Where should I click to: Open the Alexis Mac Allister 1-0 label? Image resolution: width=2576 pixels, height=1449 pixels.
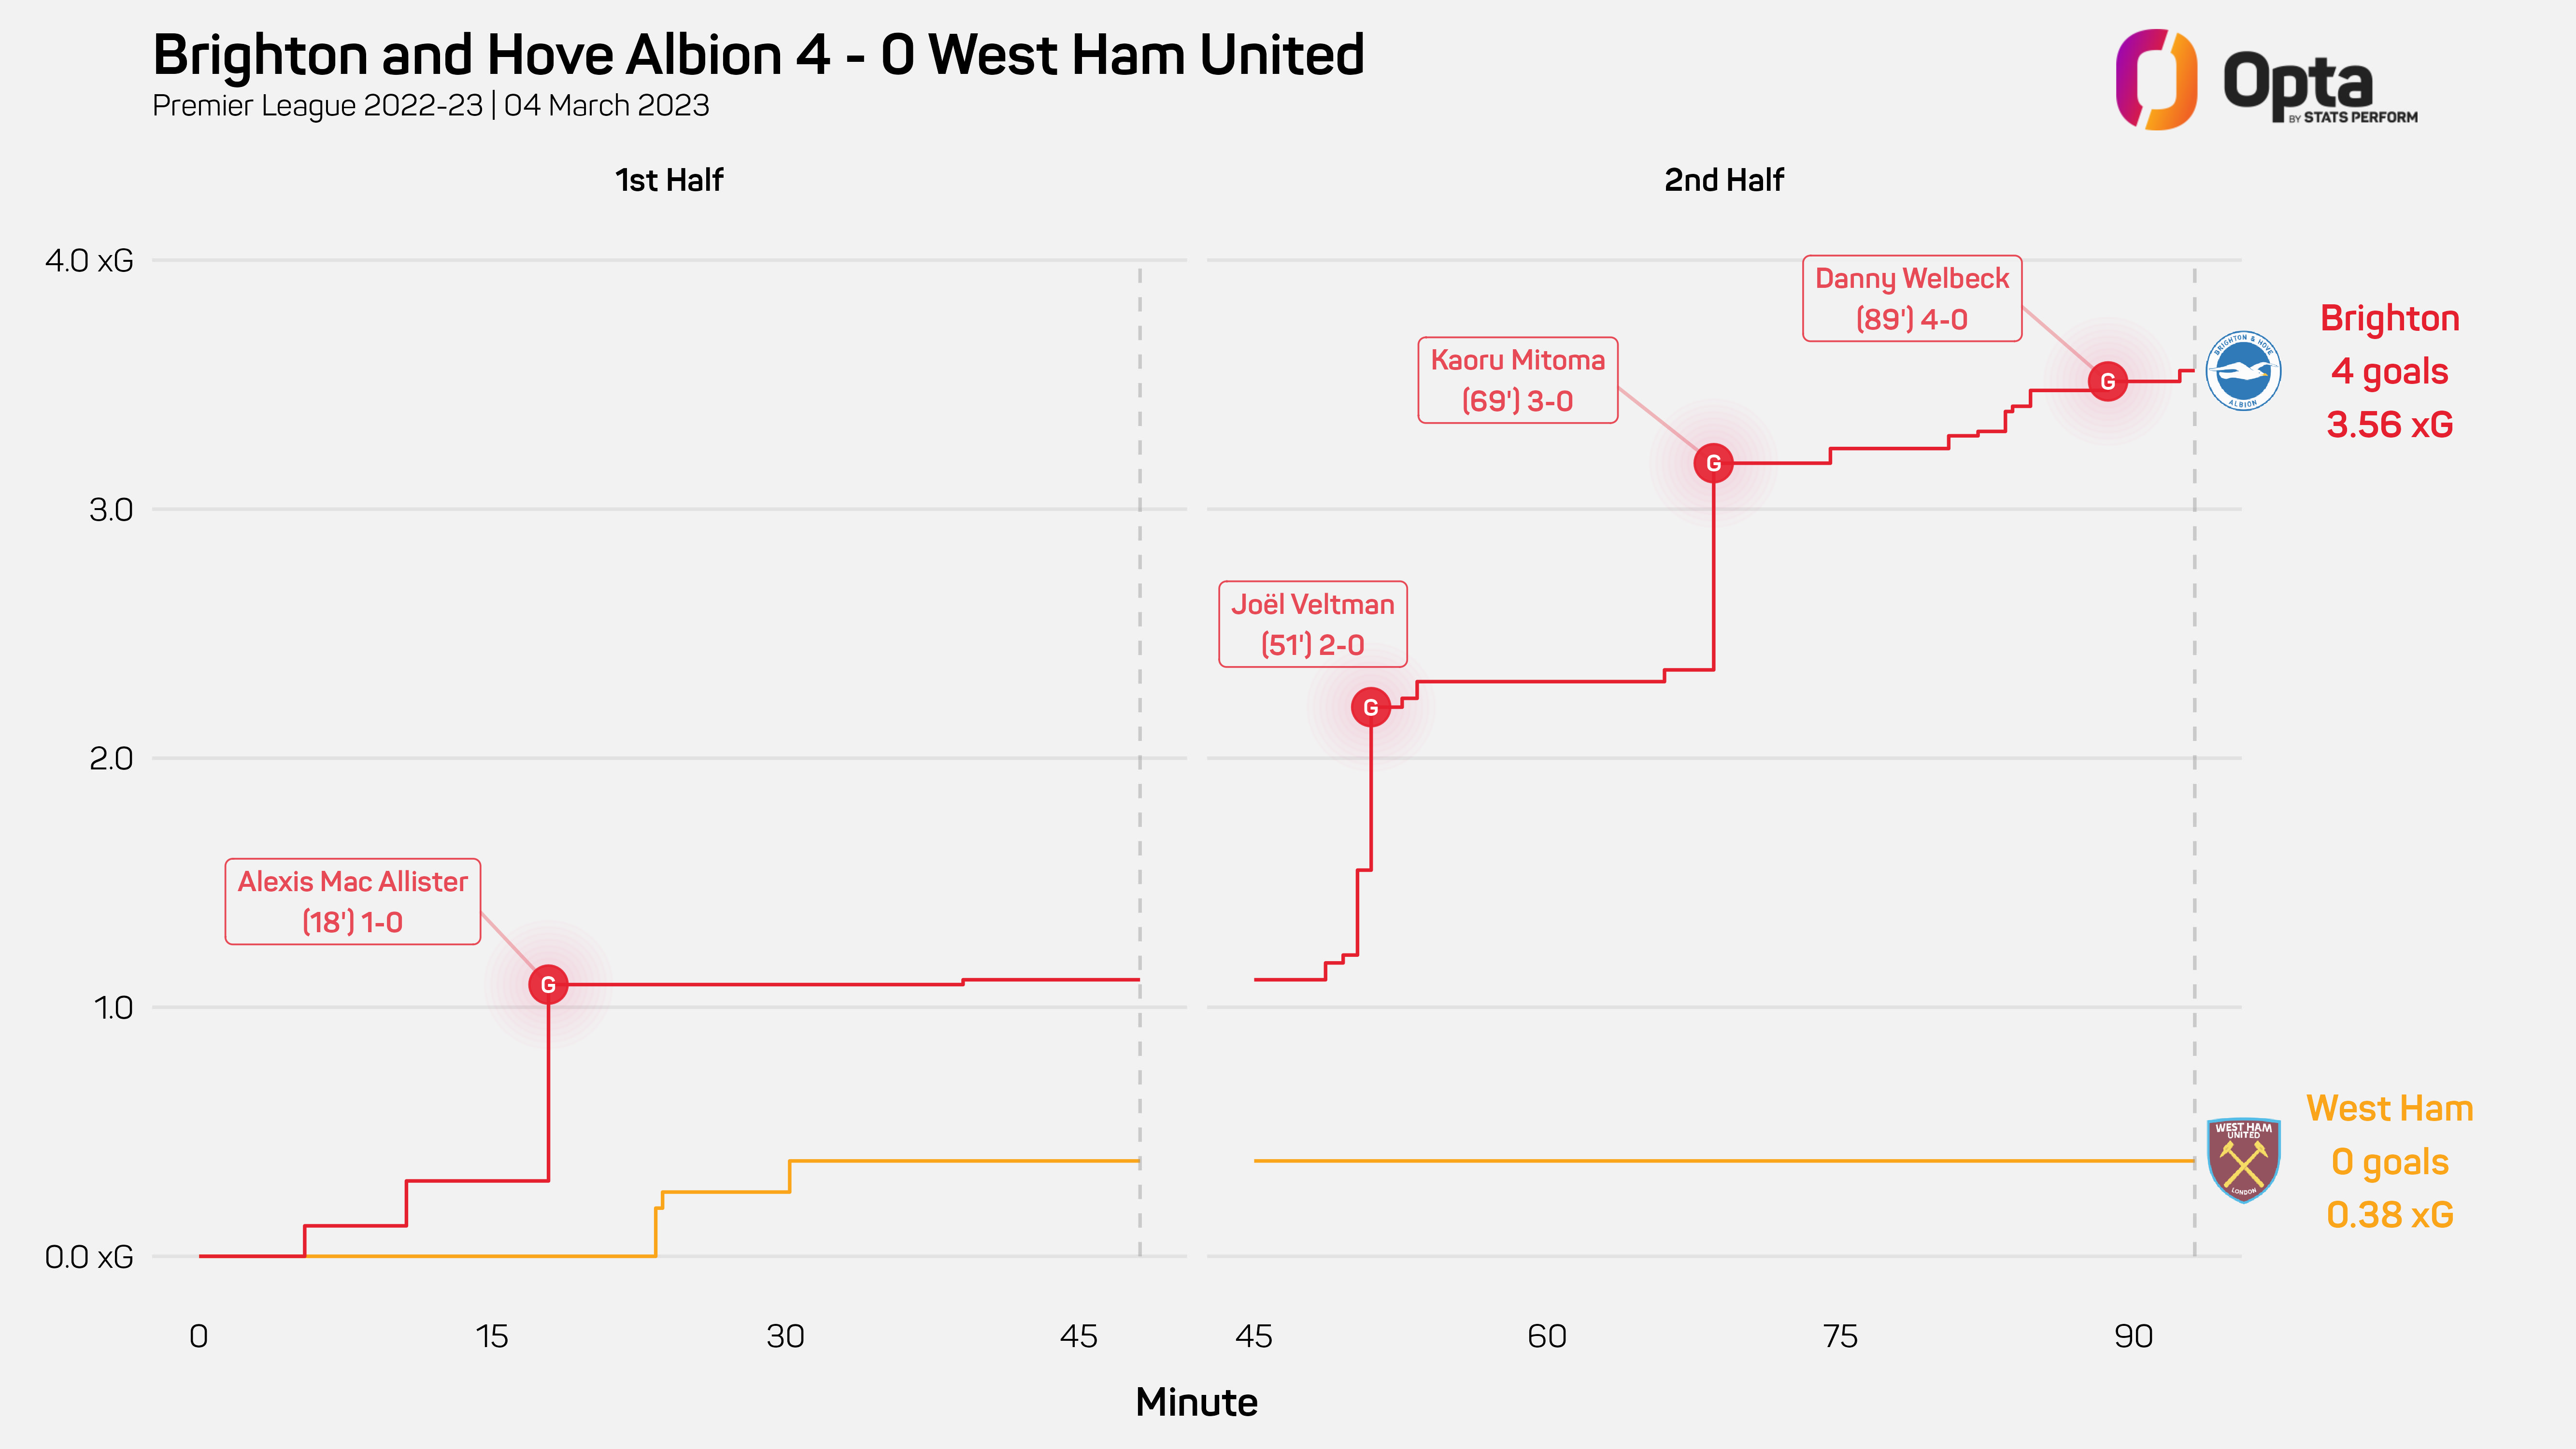353,901
